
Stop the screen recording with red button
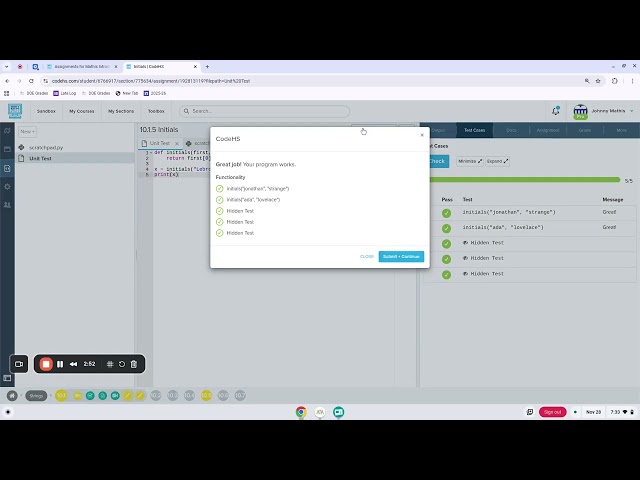point(46,364)
